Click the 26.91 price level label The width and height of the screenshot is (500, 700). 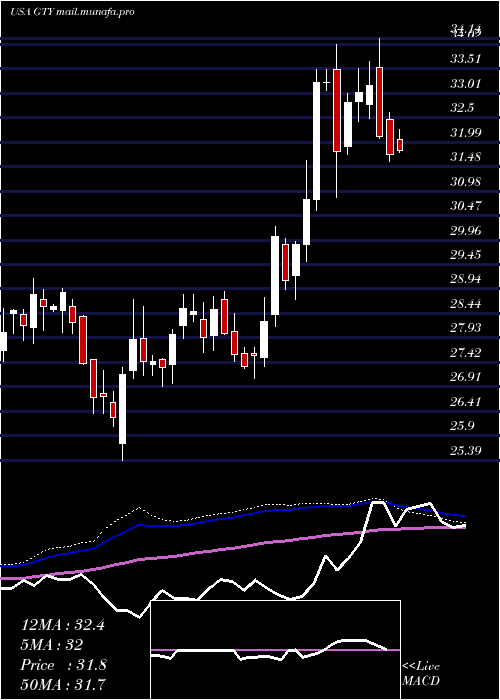466,377
